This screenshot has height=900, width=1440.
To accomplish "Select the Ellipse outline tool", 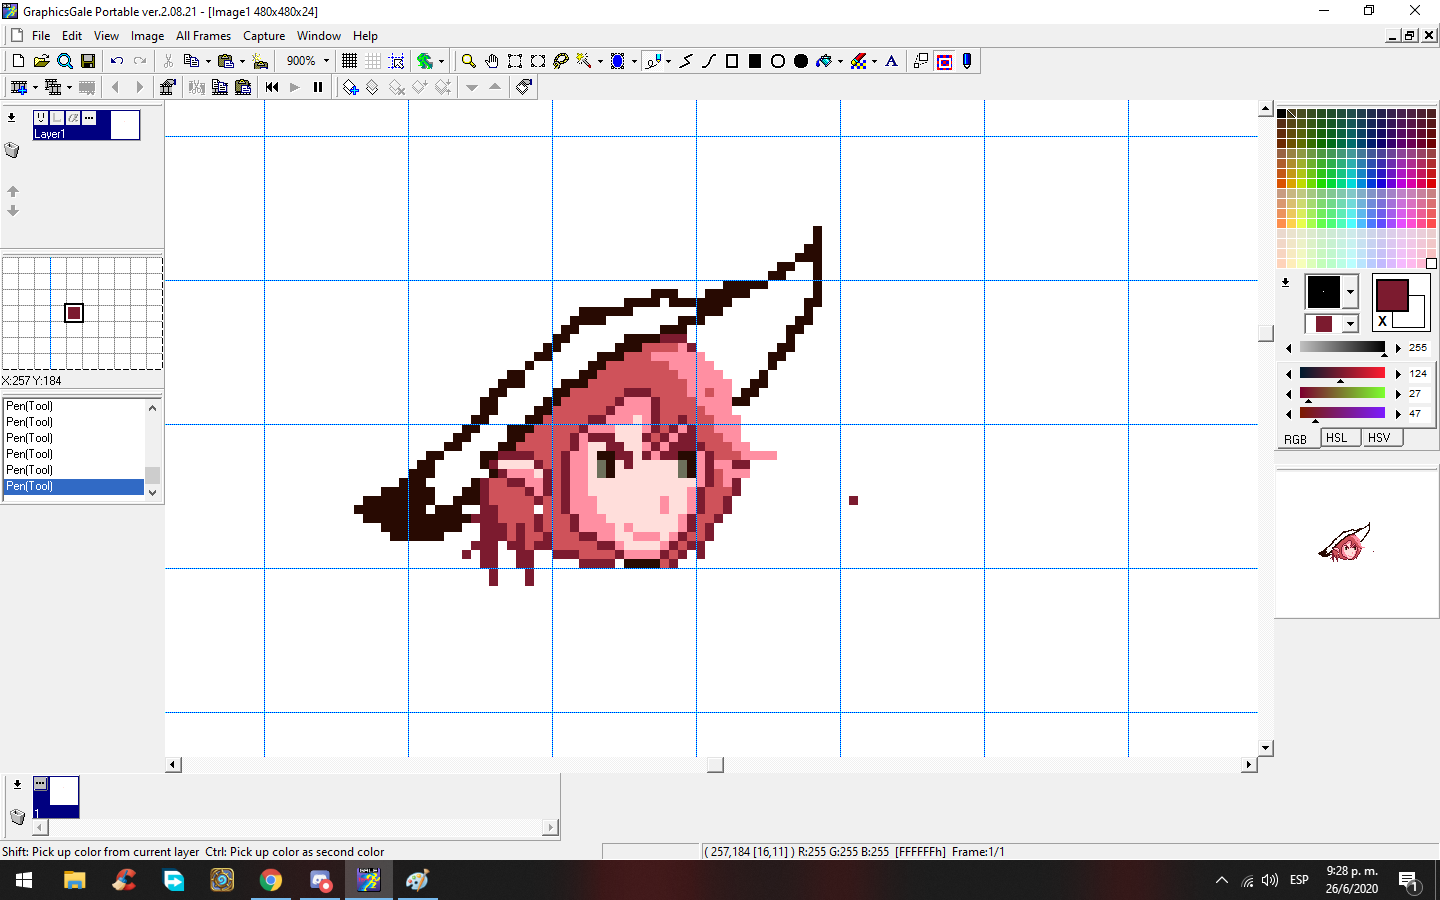I will coord(778,61).
